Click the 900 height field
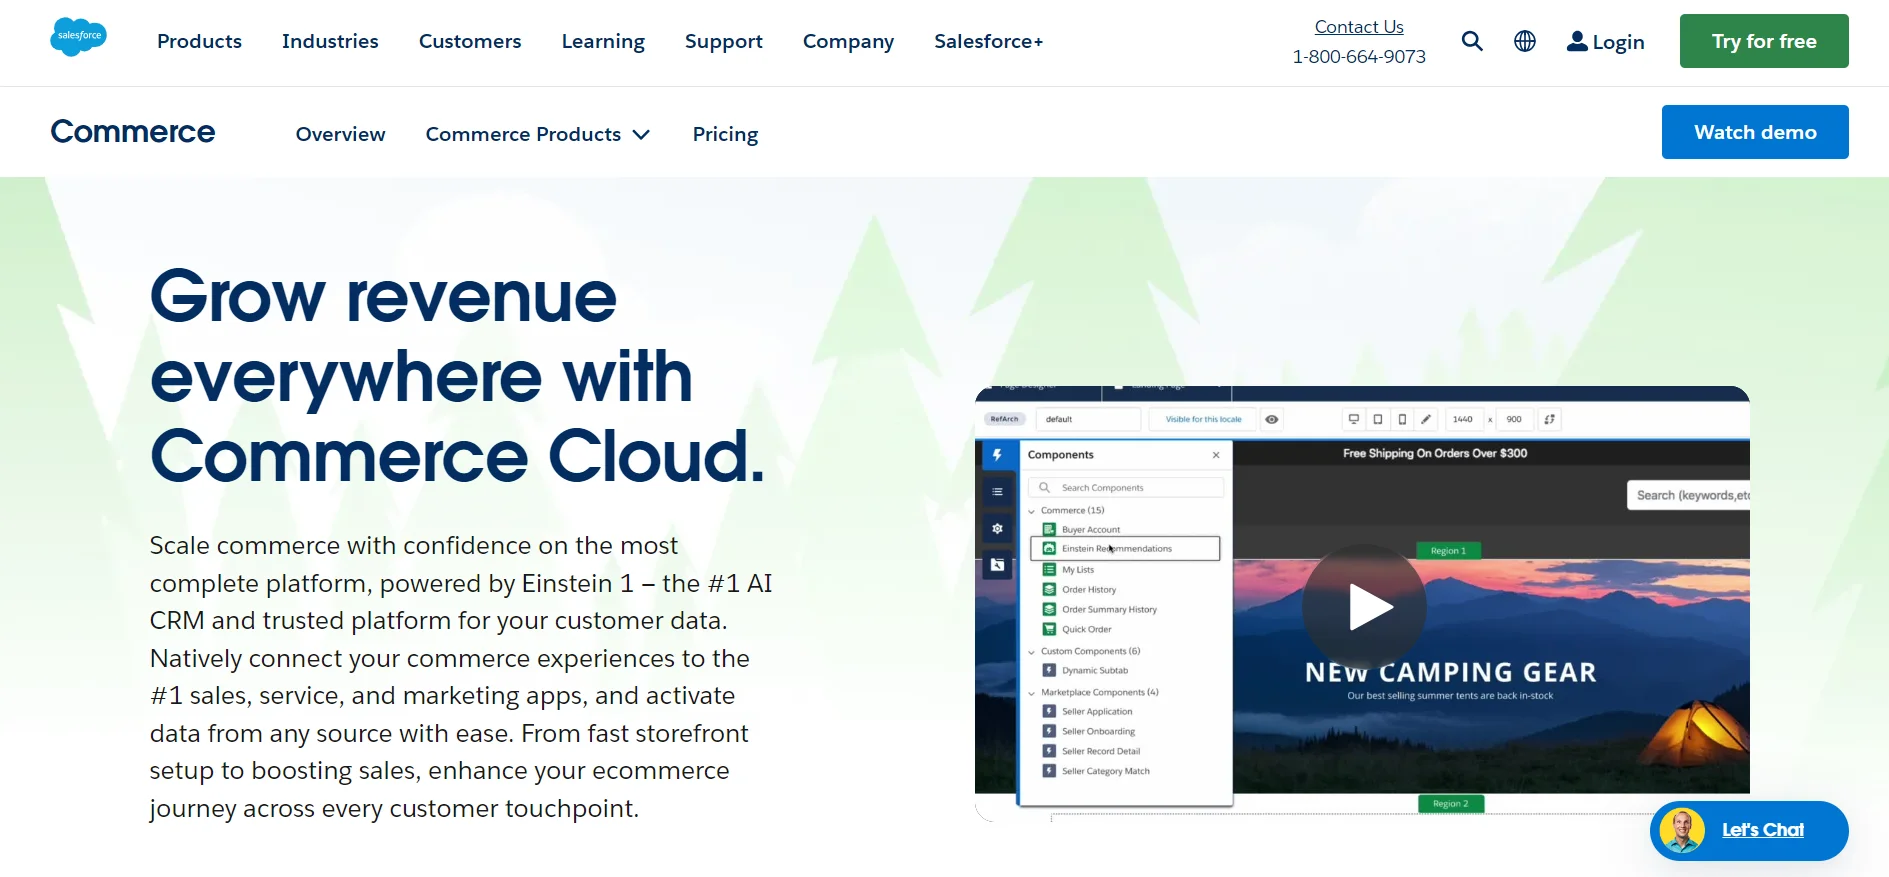1889x877 pixels. (1515, 420)
